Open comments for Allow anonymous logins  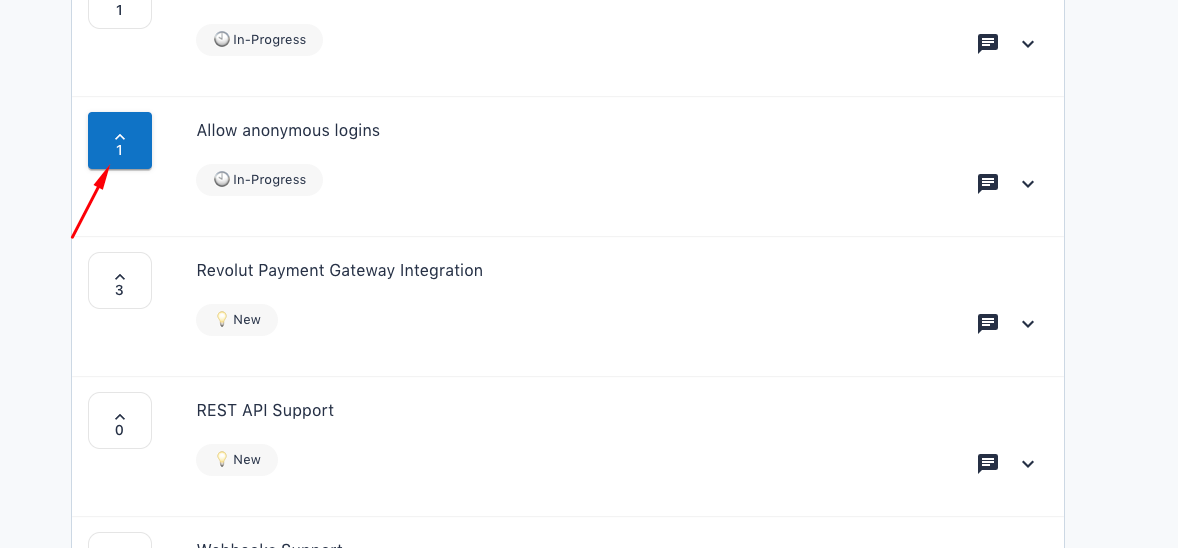987,183
